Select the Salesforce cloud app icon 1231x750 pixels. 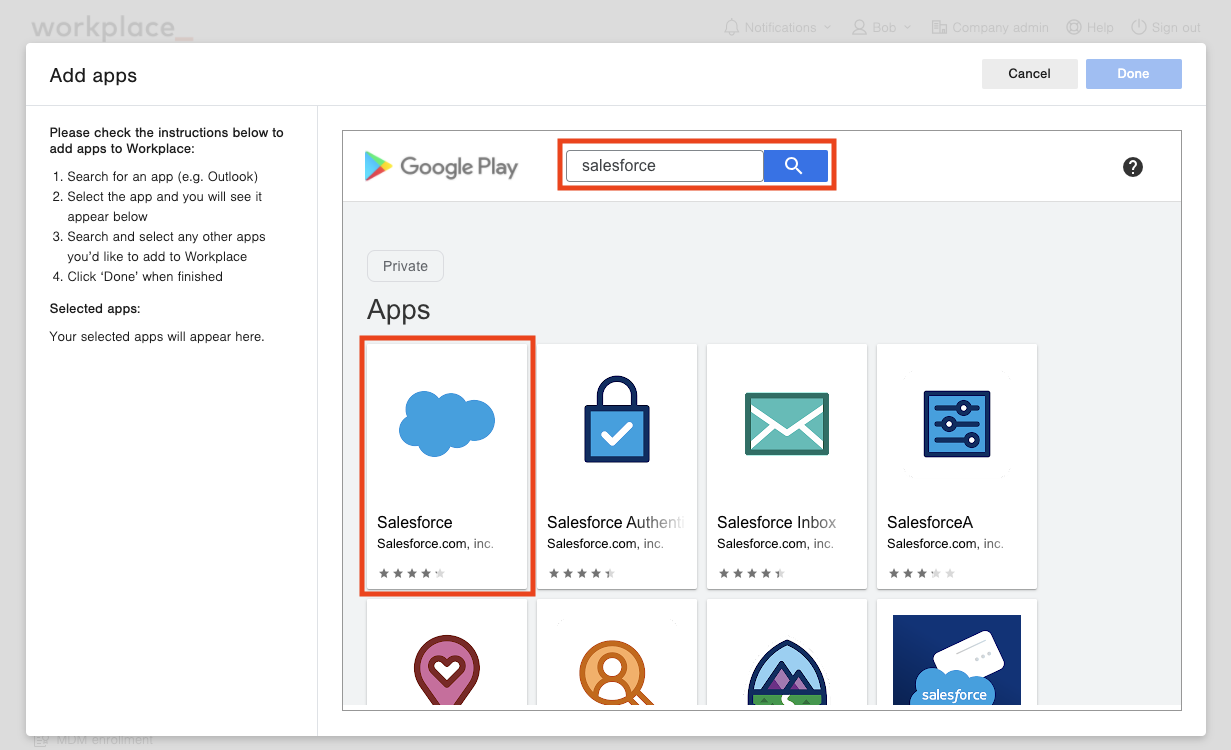tap(447, 424)
